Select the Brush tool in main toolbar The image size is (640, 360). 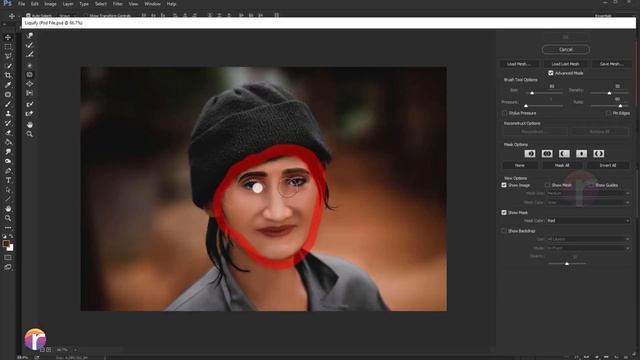[8, 104]
